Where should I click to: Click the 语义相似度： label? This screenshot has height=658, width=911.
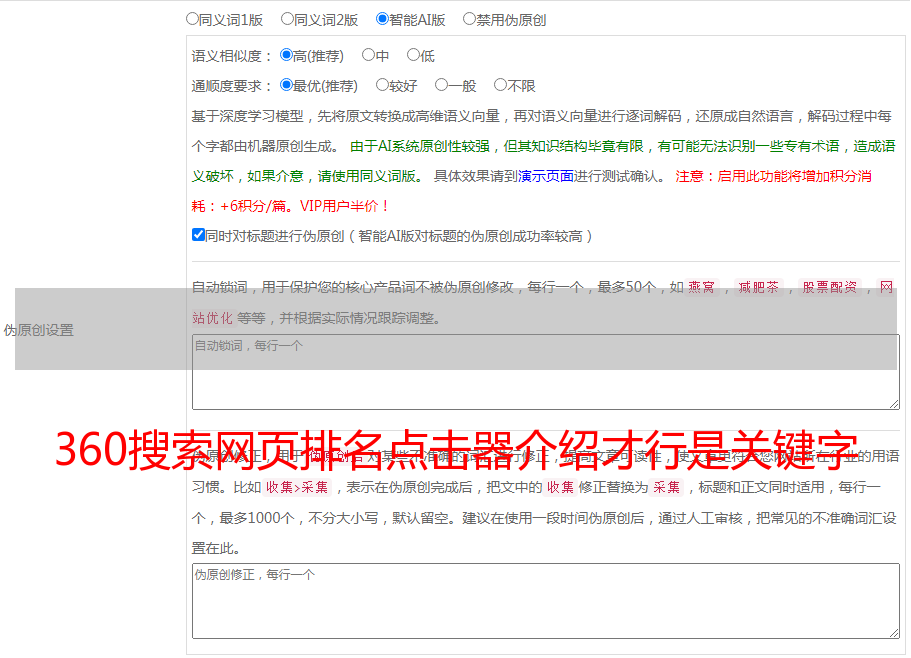click(x=232, y=56)
